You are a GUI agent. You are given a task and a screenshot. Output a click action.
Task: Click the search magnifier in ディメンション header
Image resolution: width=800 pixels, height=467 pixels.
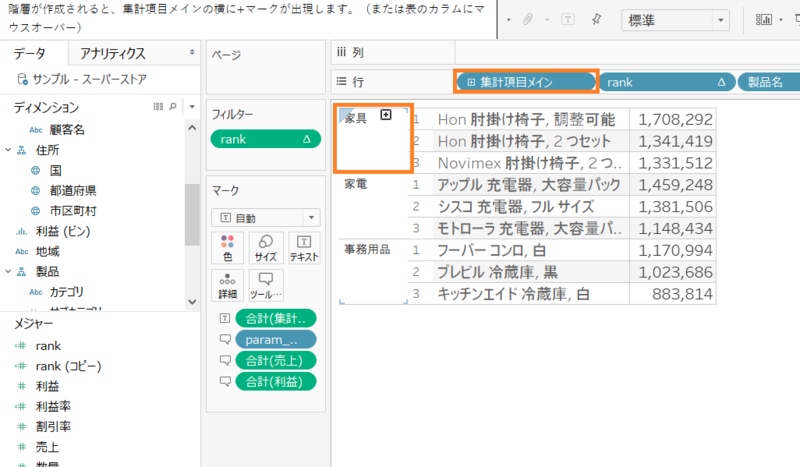point(173,107)
